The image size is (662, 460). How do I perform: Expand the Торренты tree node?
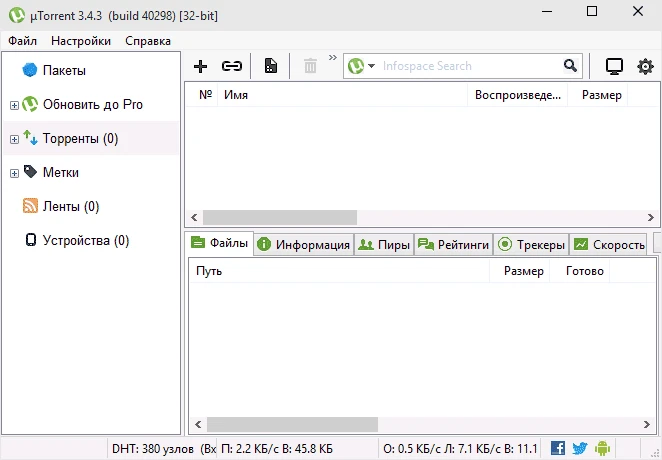pyautogui.click(x=14, y=139)
